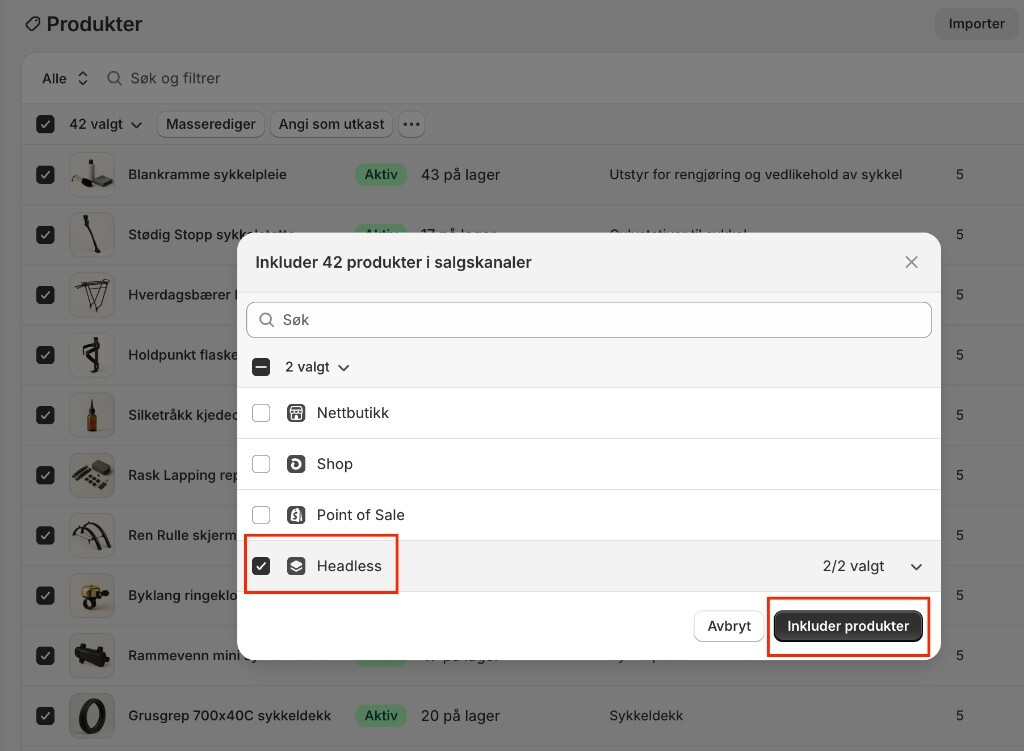1024x751 pixels.
Task: Uncheck Blankramme sykkelpleie row checkbox
Action: click(45, 174)
